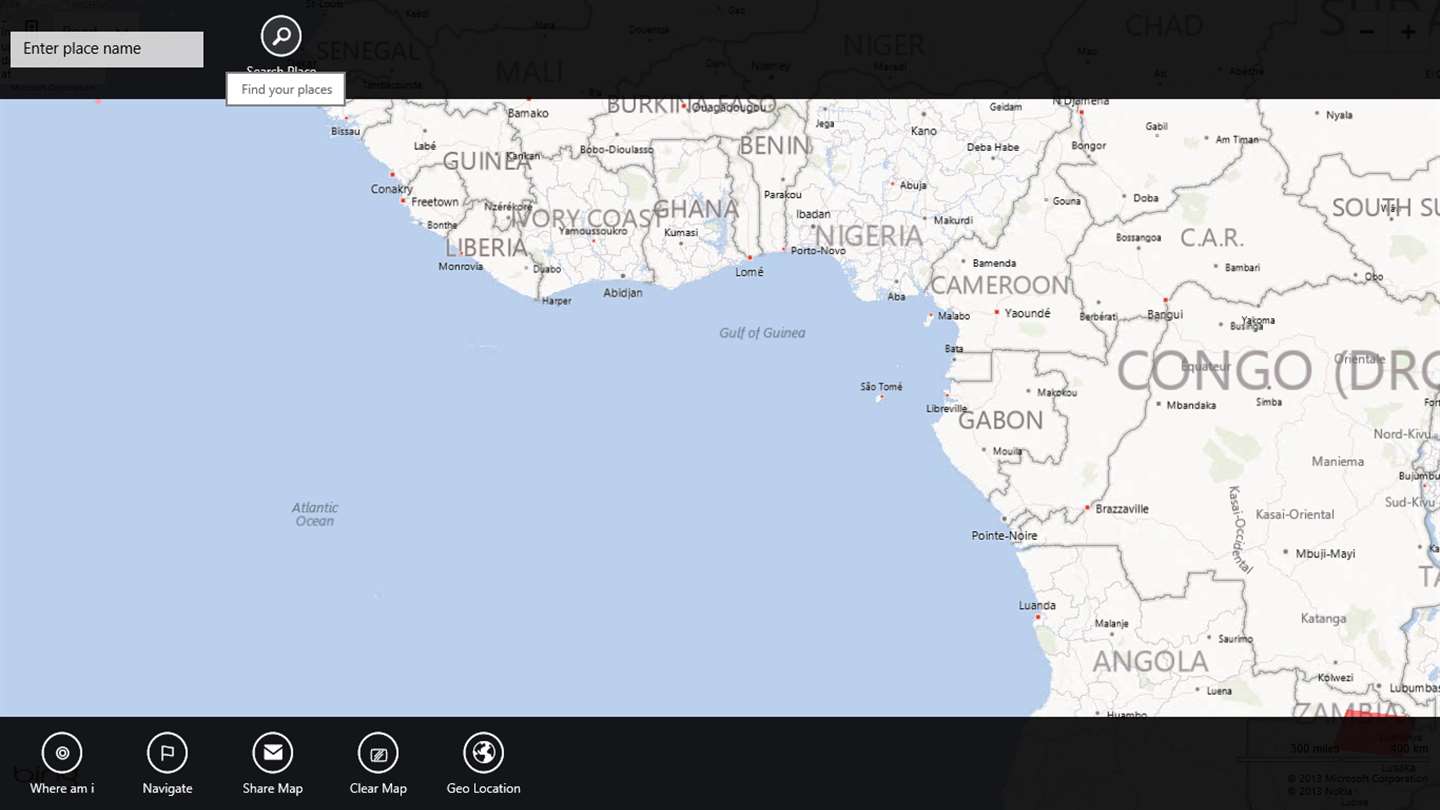Click the GHANA country label
The width and height of the screenshot is (1440, 810).
(x=696, y=209)
